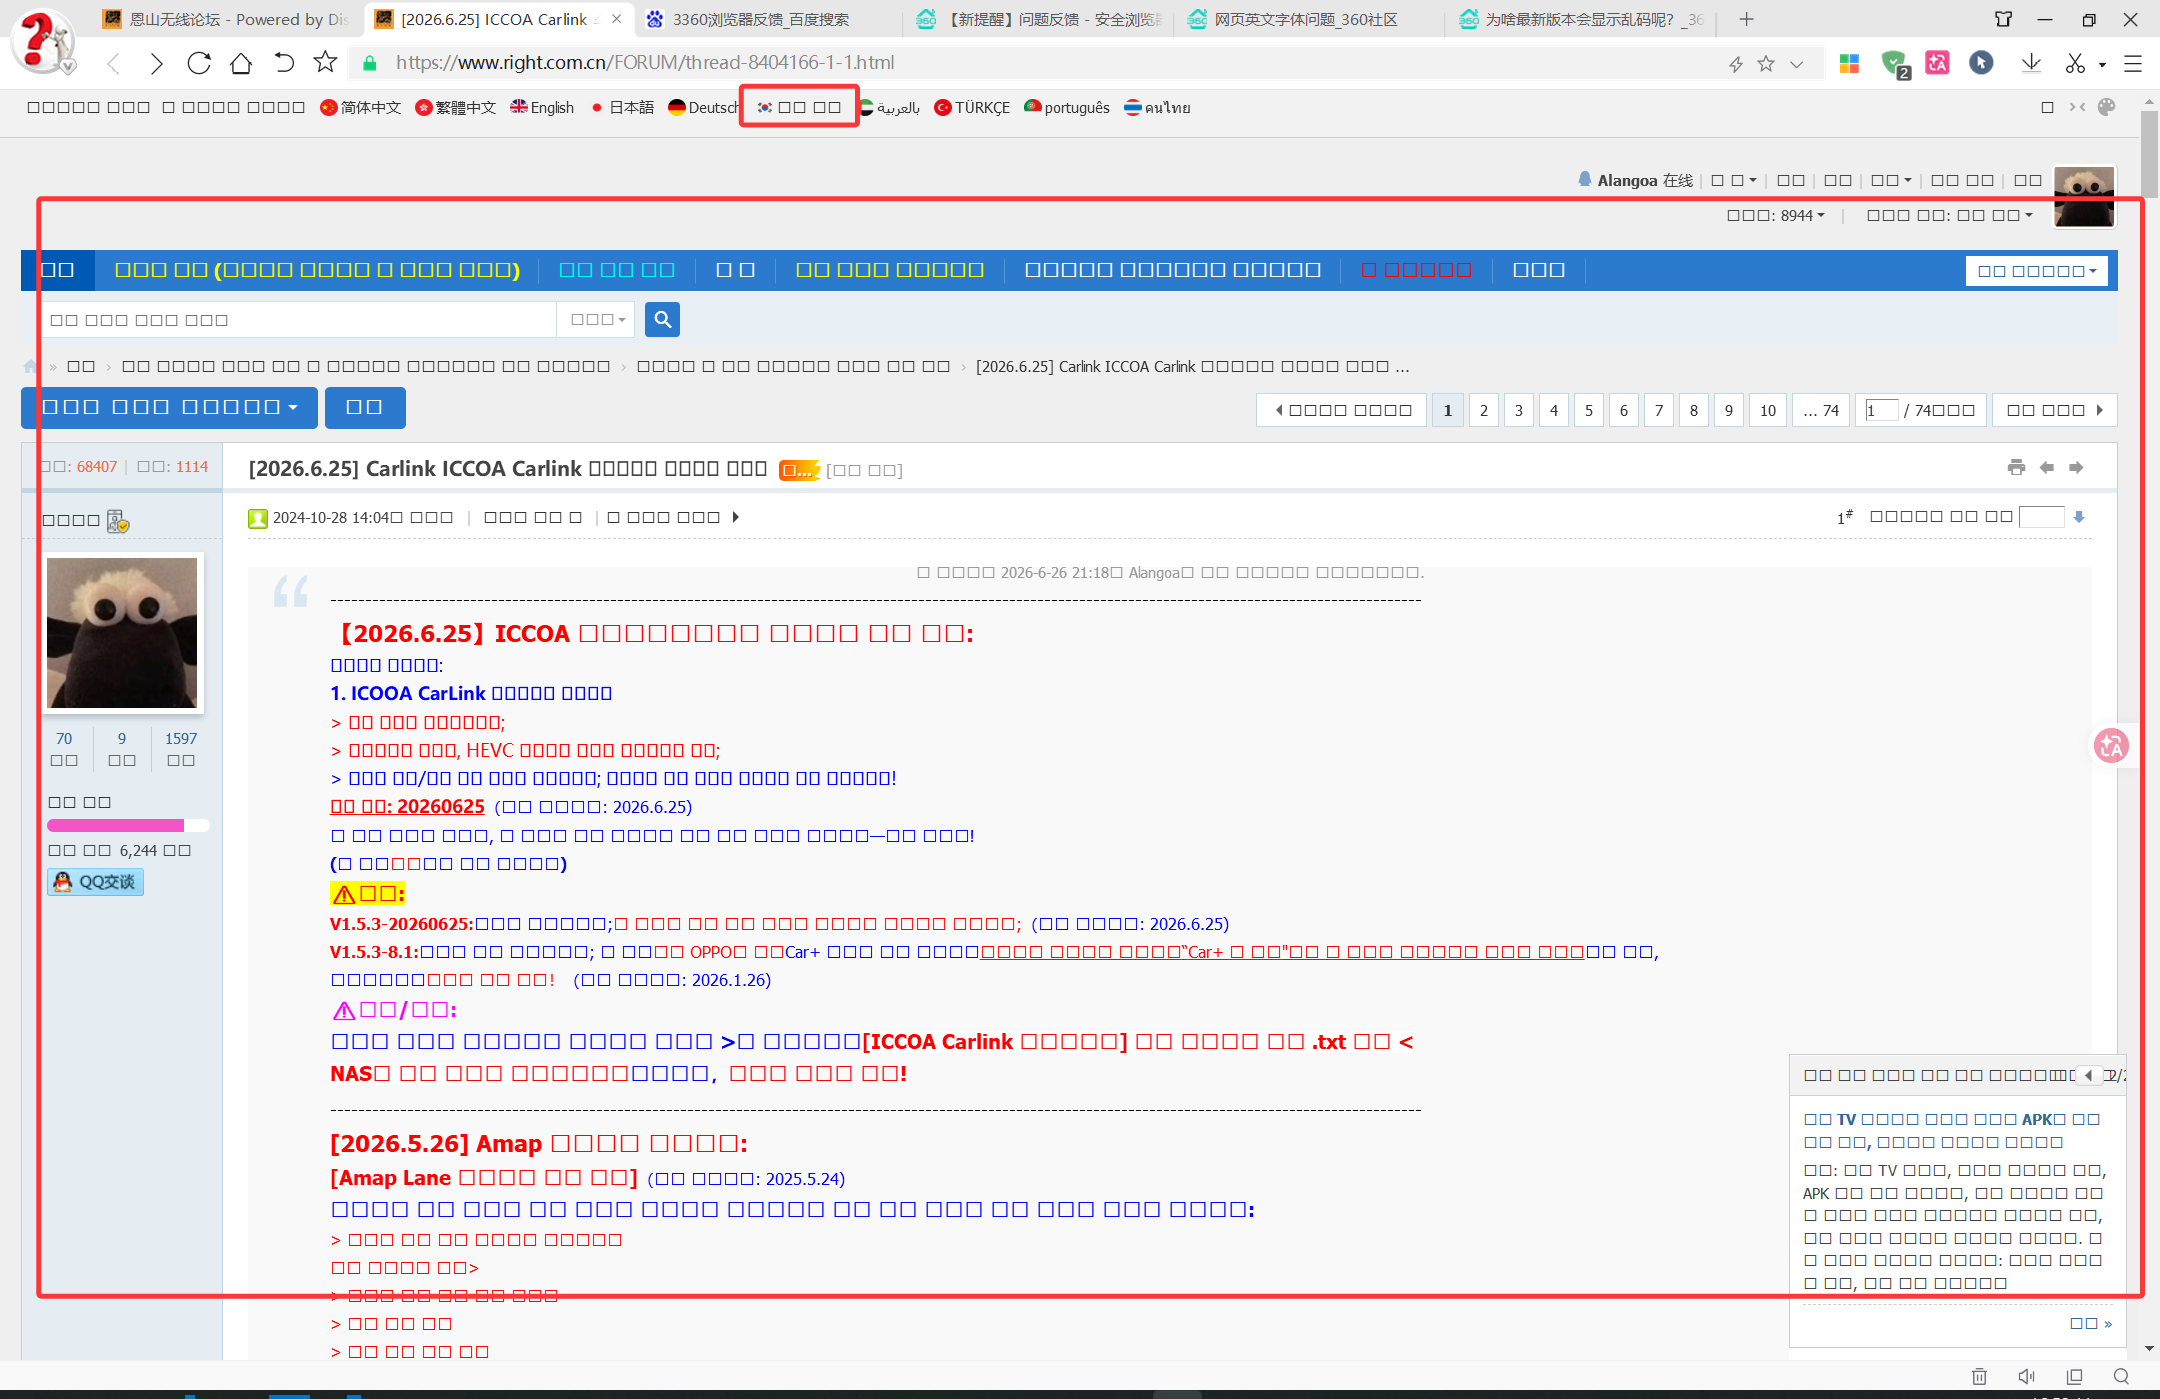Open a new tab with the plus button
2160x1399 pixels.
point(1746,19)
